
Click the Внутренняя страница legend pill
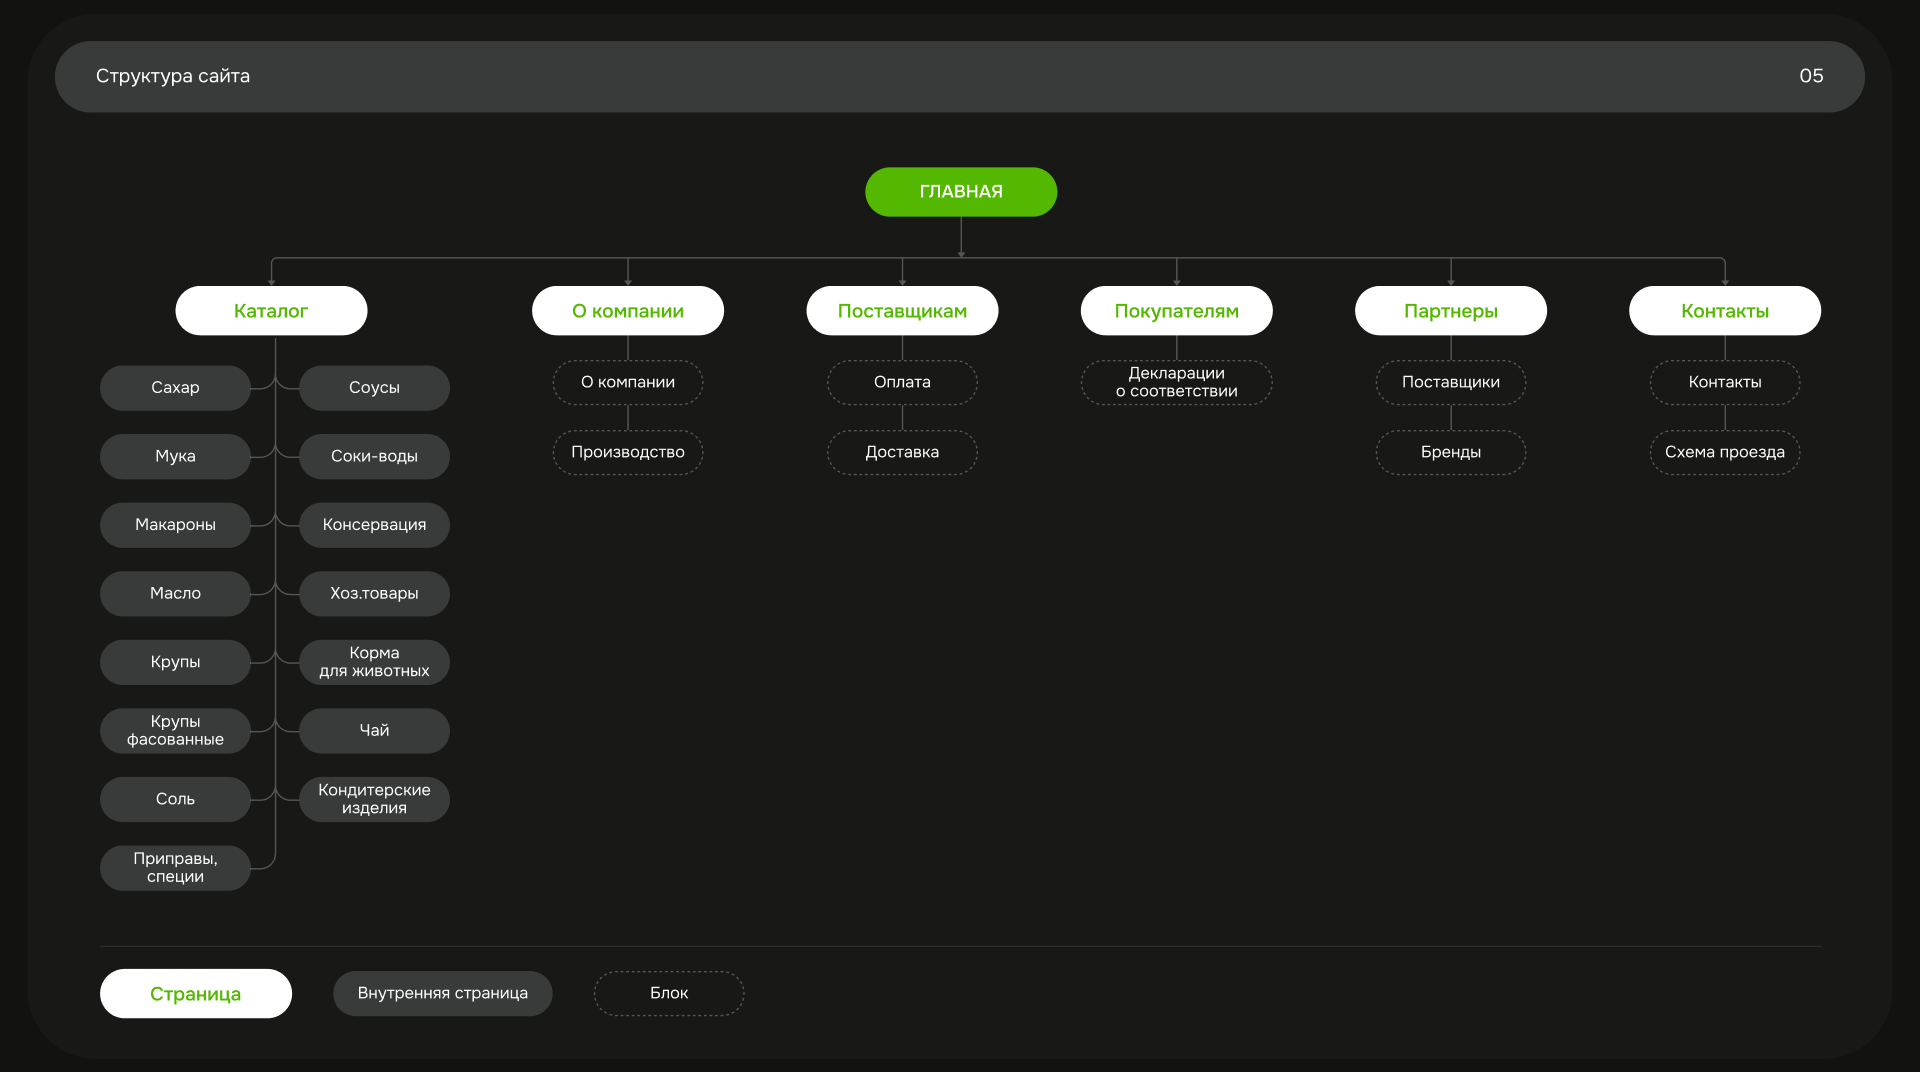(x=442, y=994)
